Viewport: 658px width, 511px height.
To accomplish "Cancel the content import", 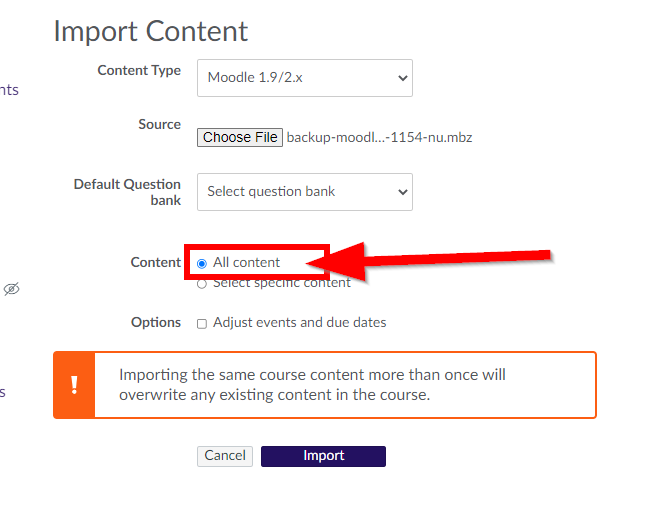I will (x=225, y=456).
